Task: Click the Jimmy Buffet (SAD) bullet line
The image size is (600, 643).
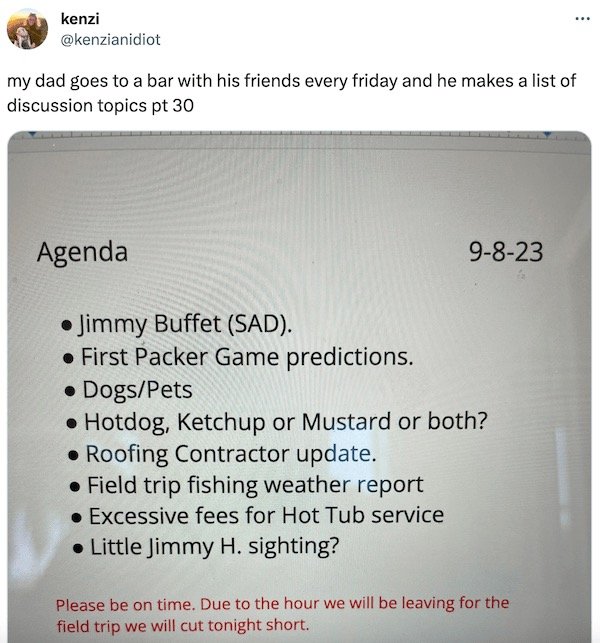Action: [x=176, y=324]
